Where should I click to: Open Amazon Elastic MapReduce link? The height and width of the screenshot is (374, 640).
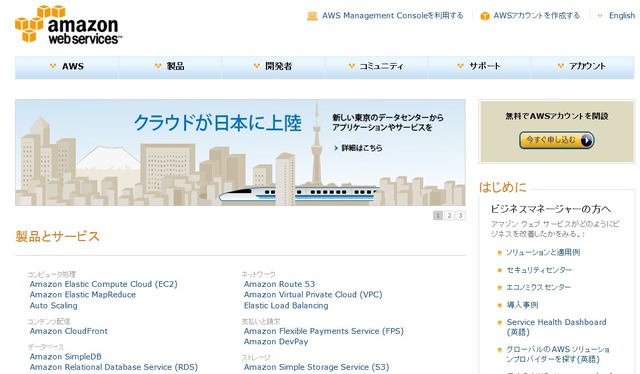click(83, 295)
